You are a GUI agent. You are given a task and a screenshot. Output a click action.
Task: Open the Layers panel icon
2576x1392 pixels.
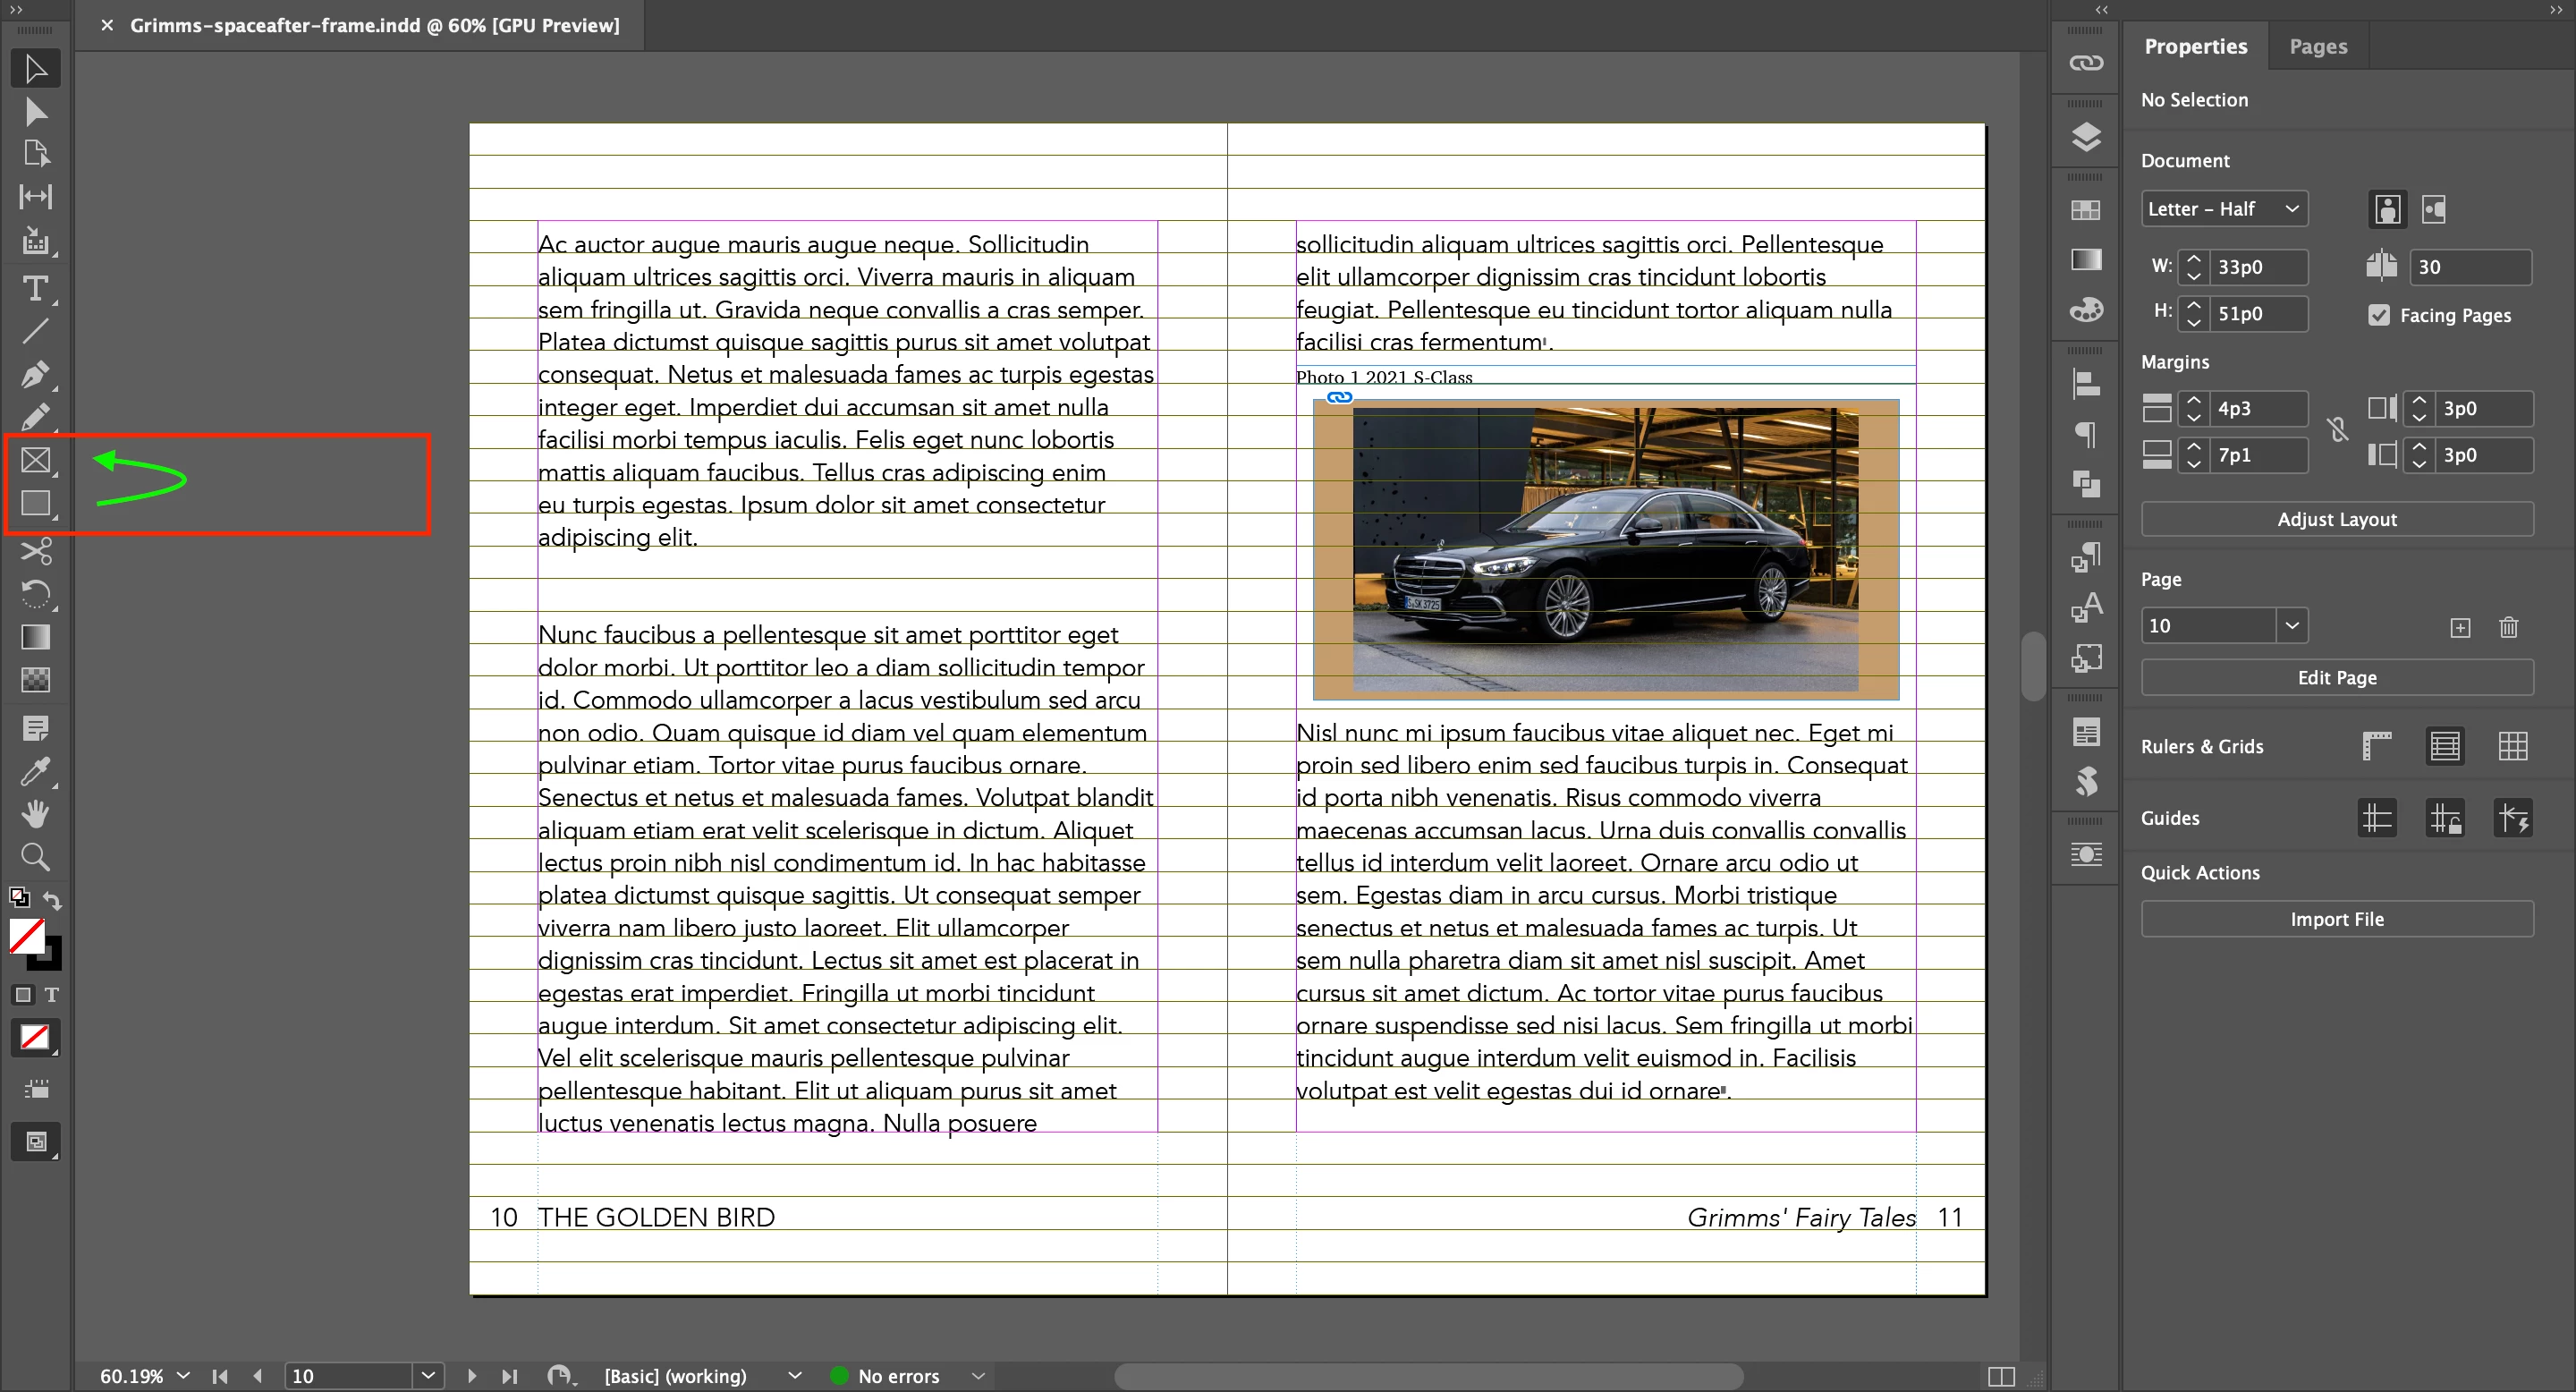click(2086, 137)
